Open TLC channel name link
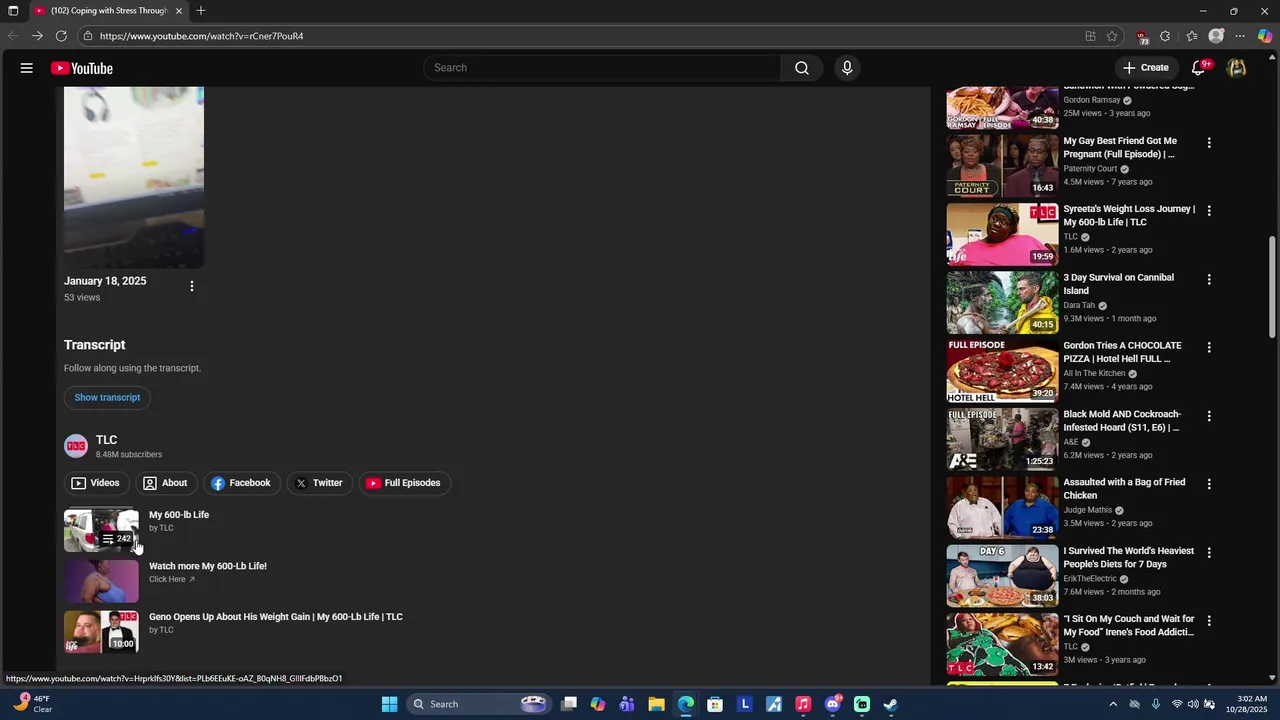Image resolution: width=1280 pixels, height=720 pixels. [x=106, y=440]
